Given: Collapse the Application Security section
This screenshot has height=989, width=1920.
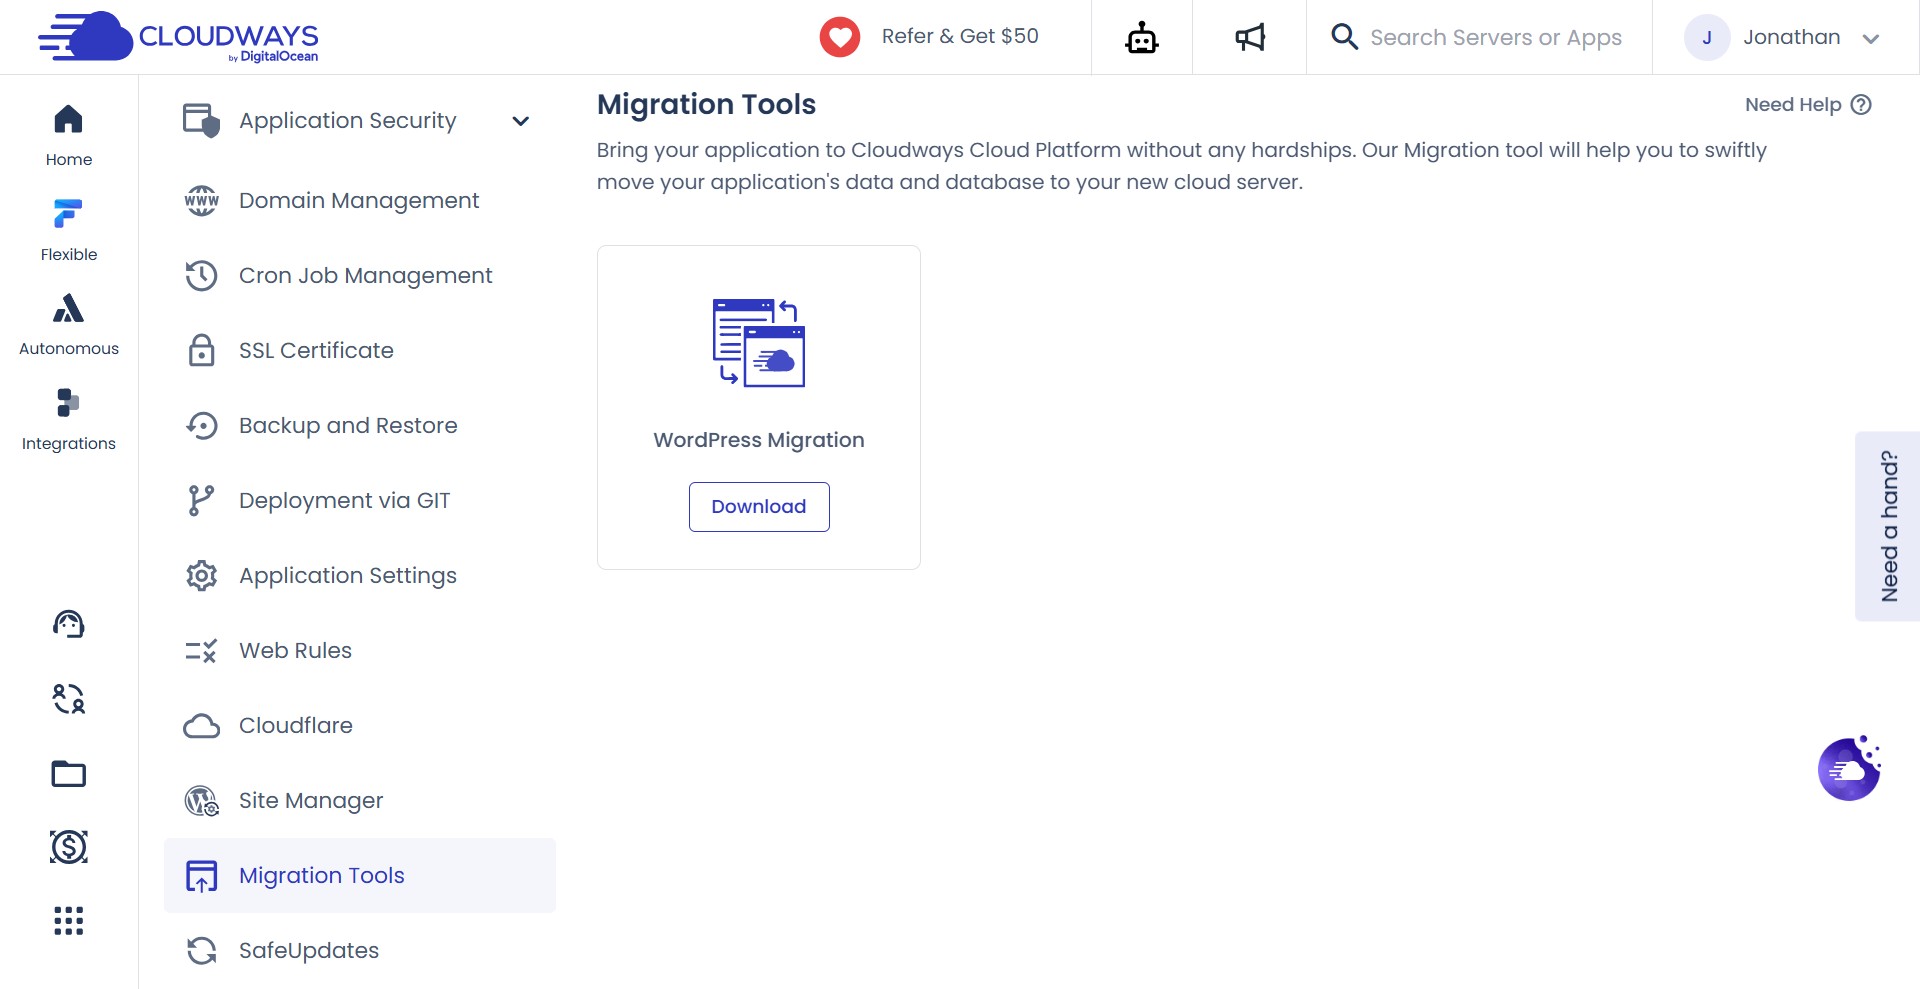Looking at the screenshot, I should pyautogui.click(x=521, y=120).
